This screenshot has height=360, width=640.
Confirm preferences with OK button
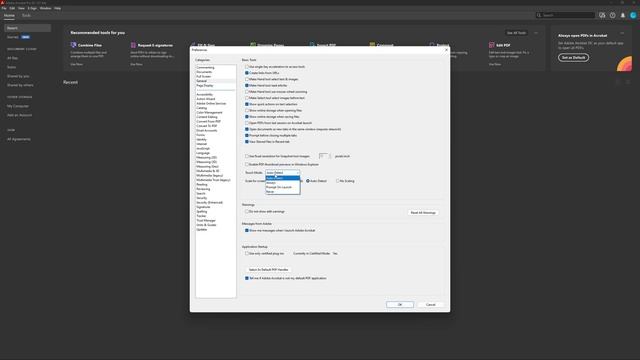[x=400, y=304]
